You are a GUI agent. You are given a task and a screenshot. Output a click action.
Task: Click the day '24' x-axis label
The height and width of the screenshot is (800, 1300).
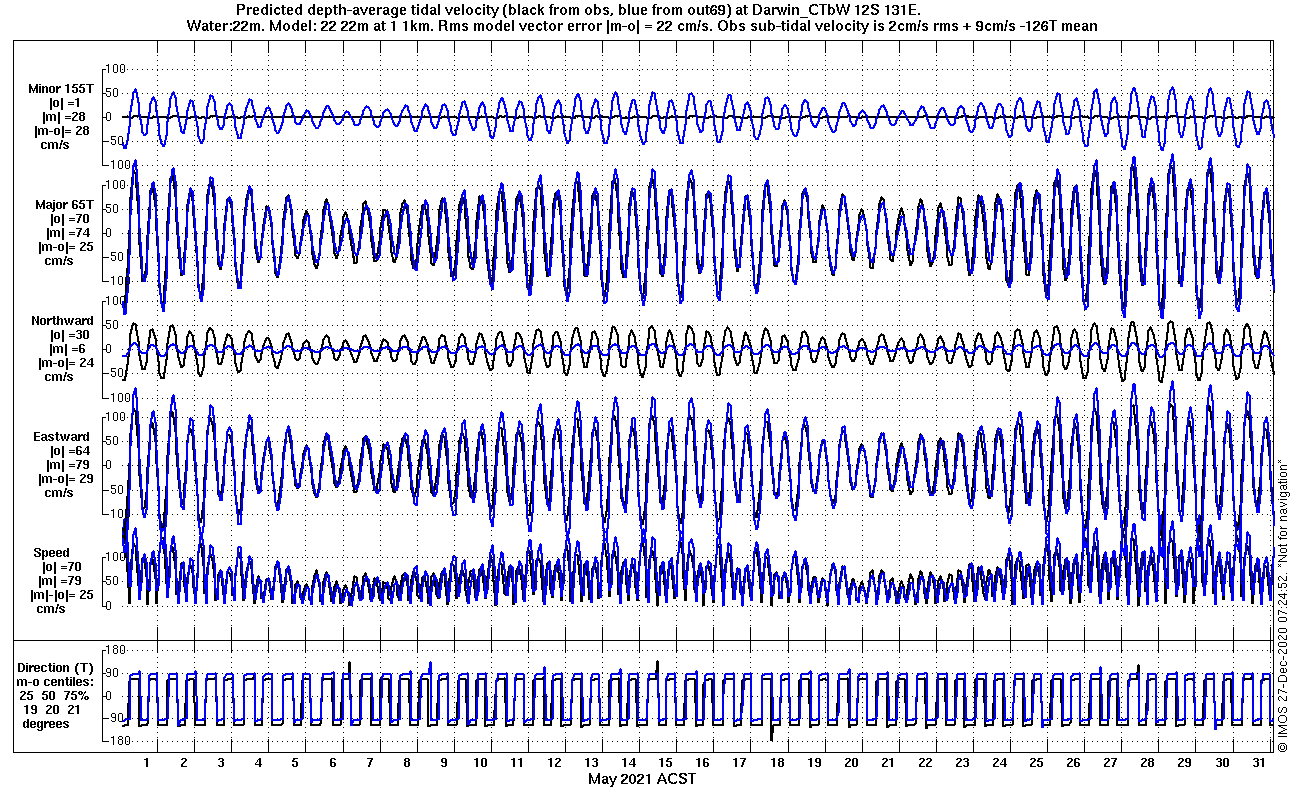999,763
